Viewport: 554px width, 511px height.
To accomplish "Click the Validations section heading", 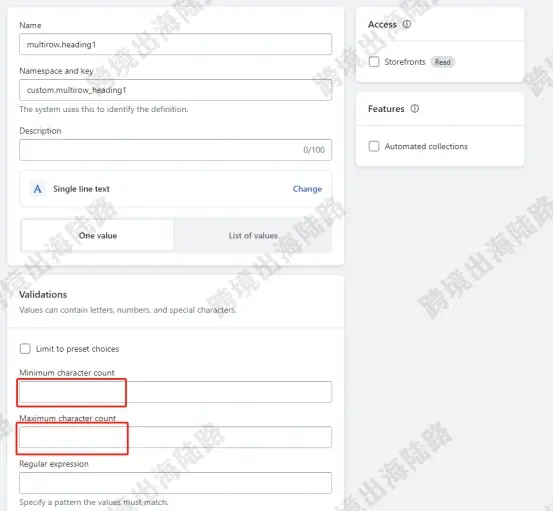I will point(43,294).
